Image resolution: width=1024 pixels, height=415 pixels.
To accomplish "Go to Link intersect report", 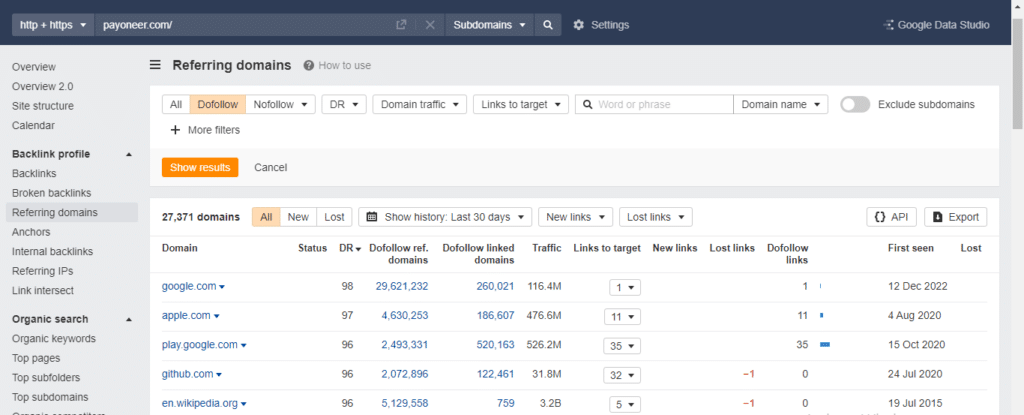I will [x=43, y=291].
